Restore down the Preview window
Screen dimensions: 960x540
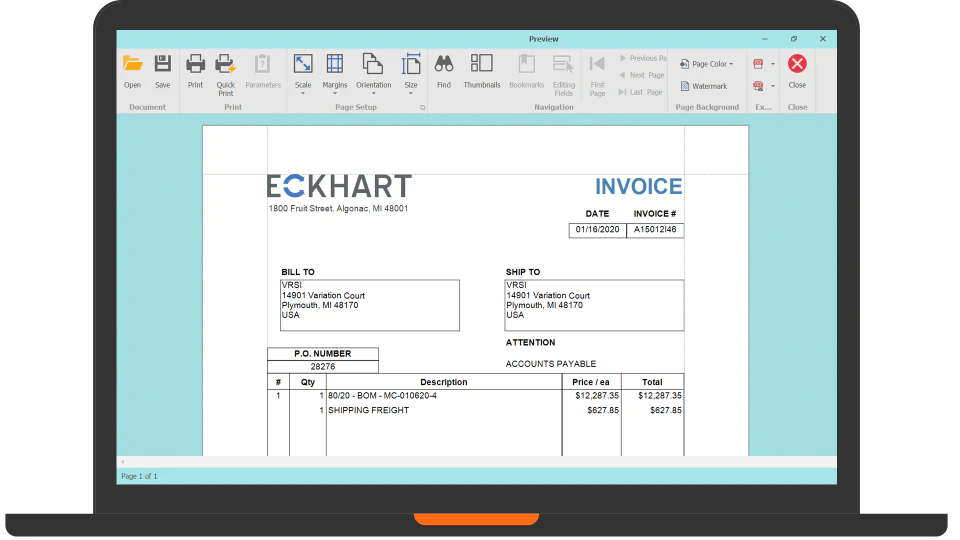(x=793, y=39)
